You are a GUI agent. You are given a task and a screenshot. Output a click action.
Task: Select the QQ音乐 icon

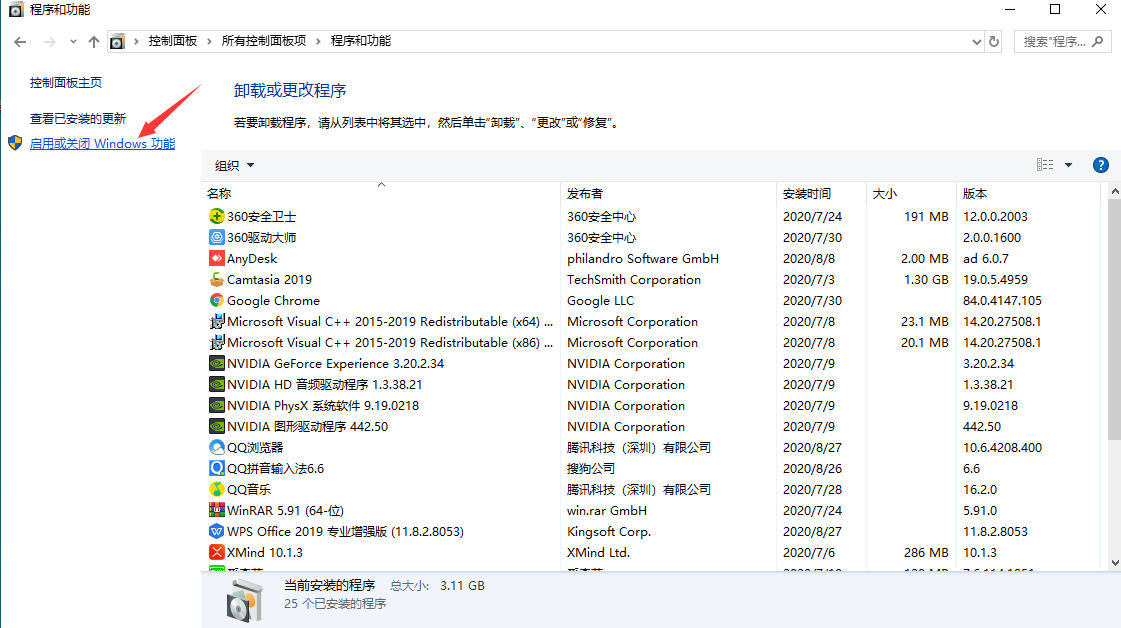217,489
